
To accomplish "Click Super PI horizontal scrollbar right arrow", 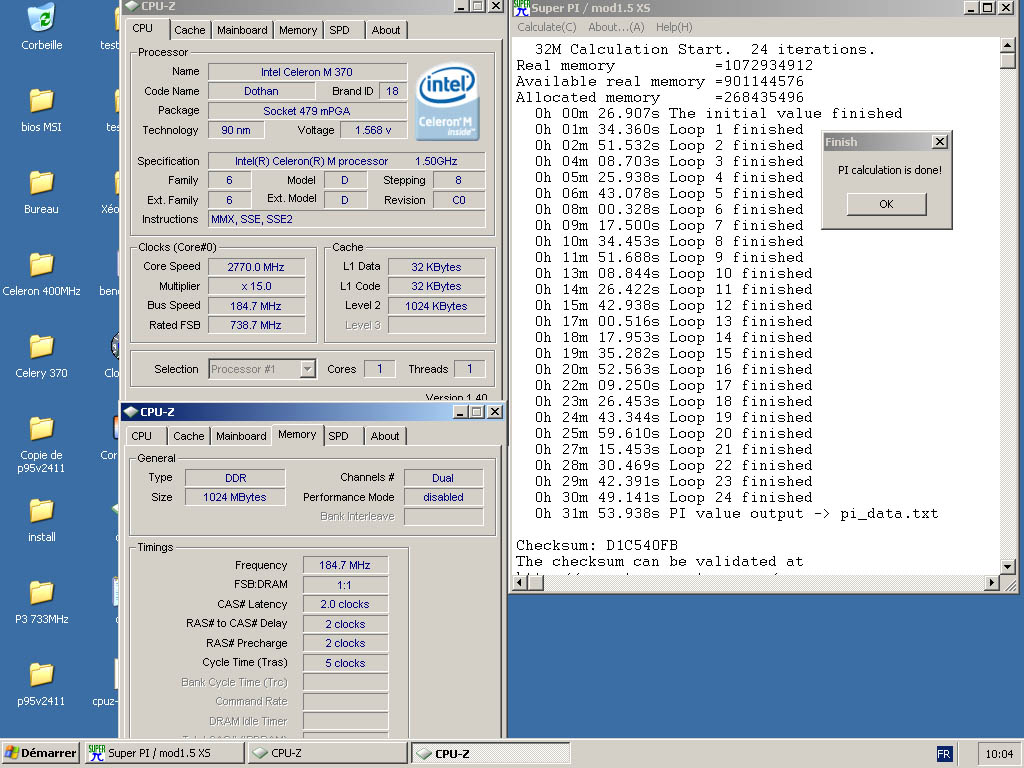I will 992,583.
